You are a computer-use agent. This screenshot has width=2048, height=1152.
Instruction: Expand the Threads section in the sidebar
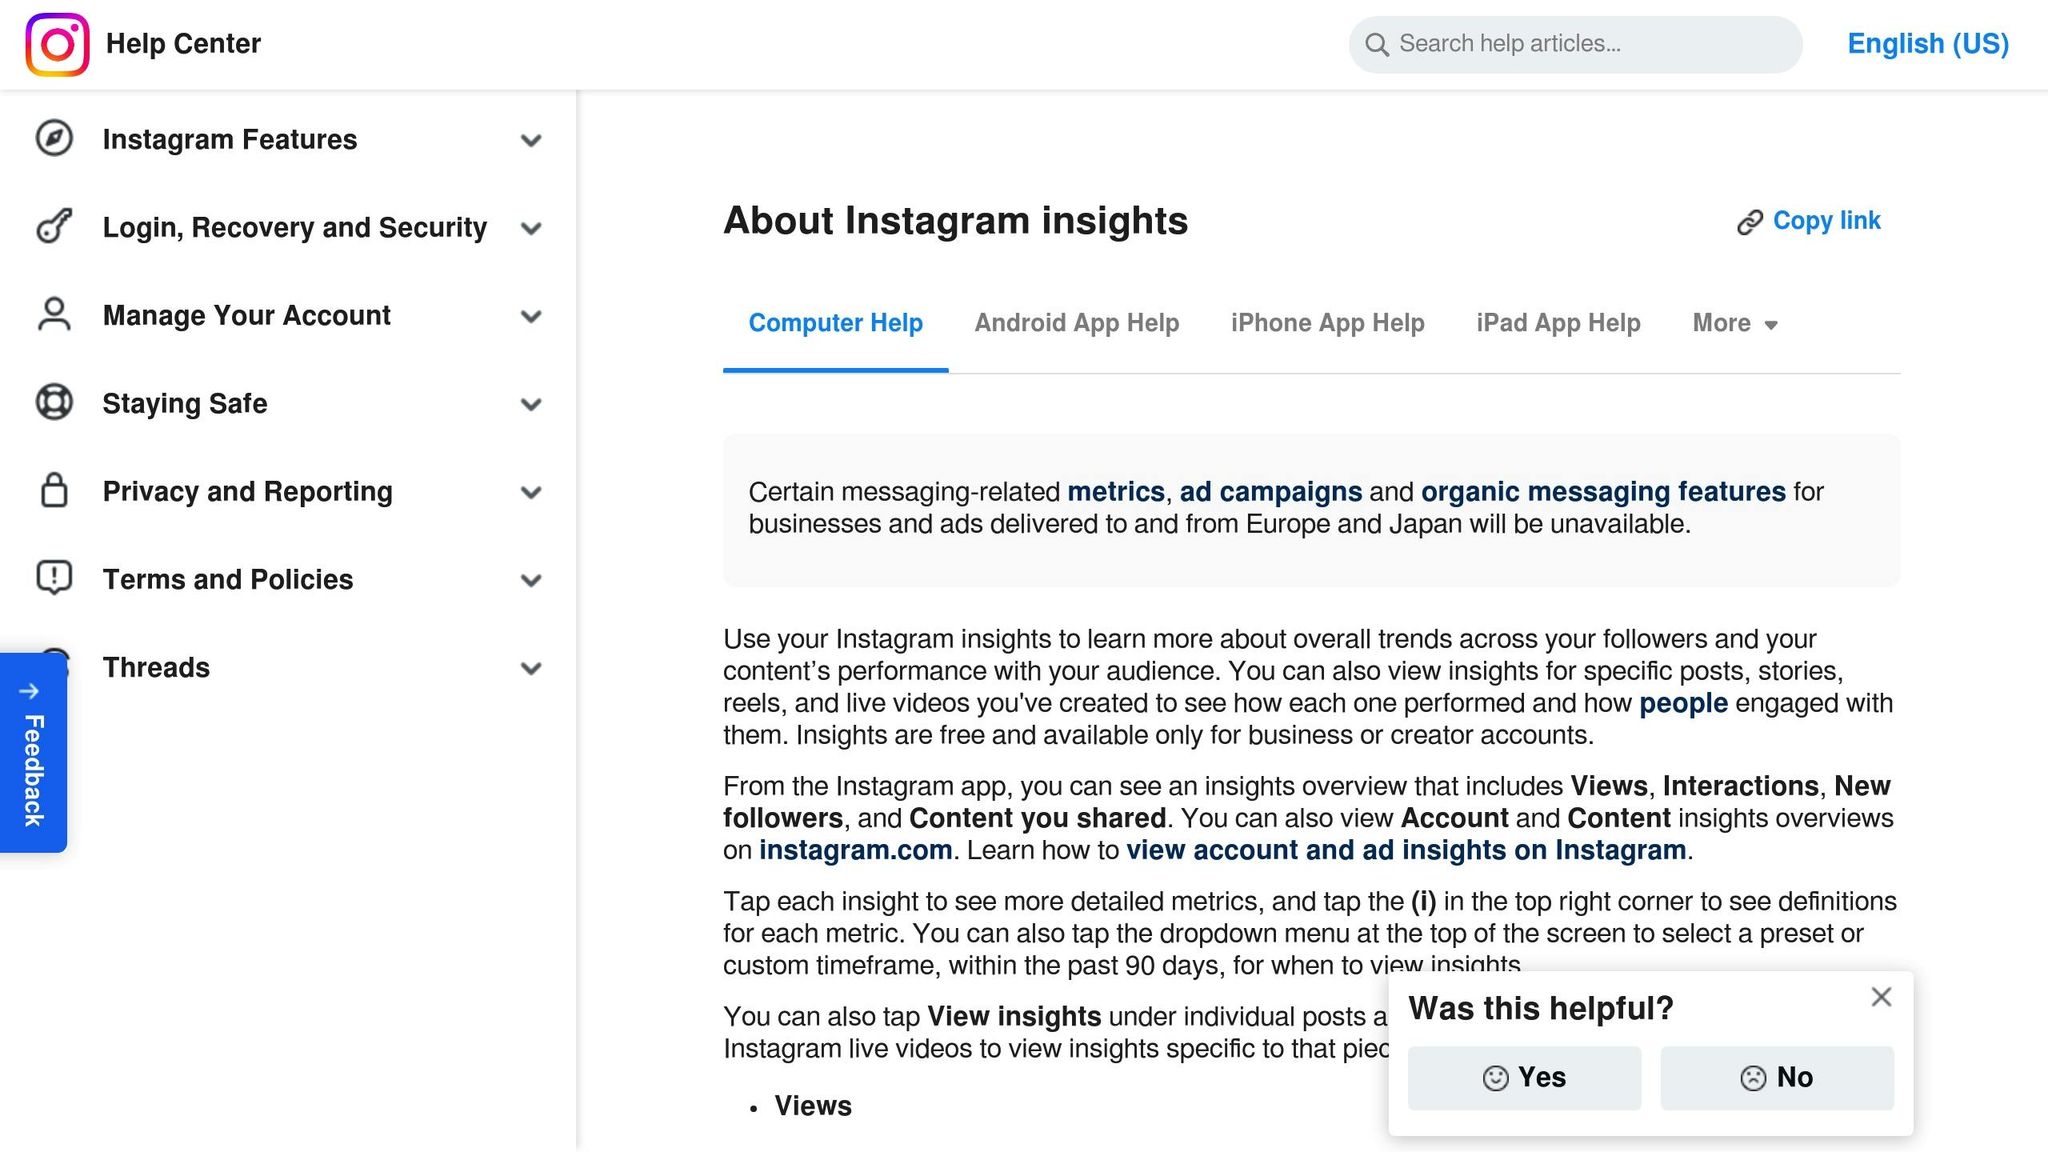531,668
